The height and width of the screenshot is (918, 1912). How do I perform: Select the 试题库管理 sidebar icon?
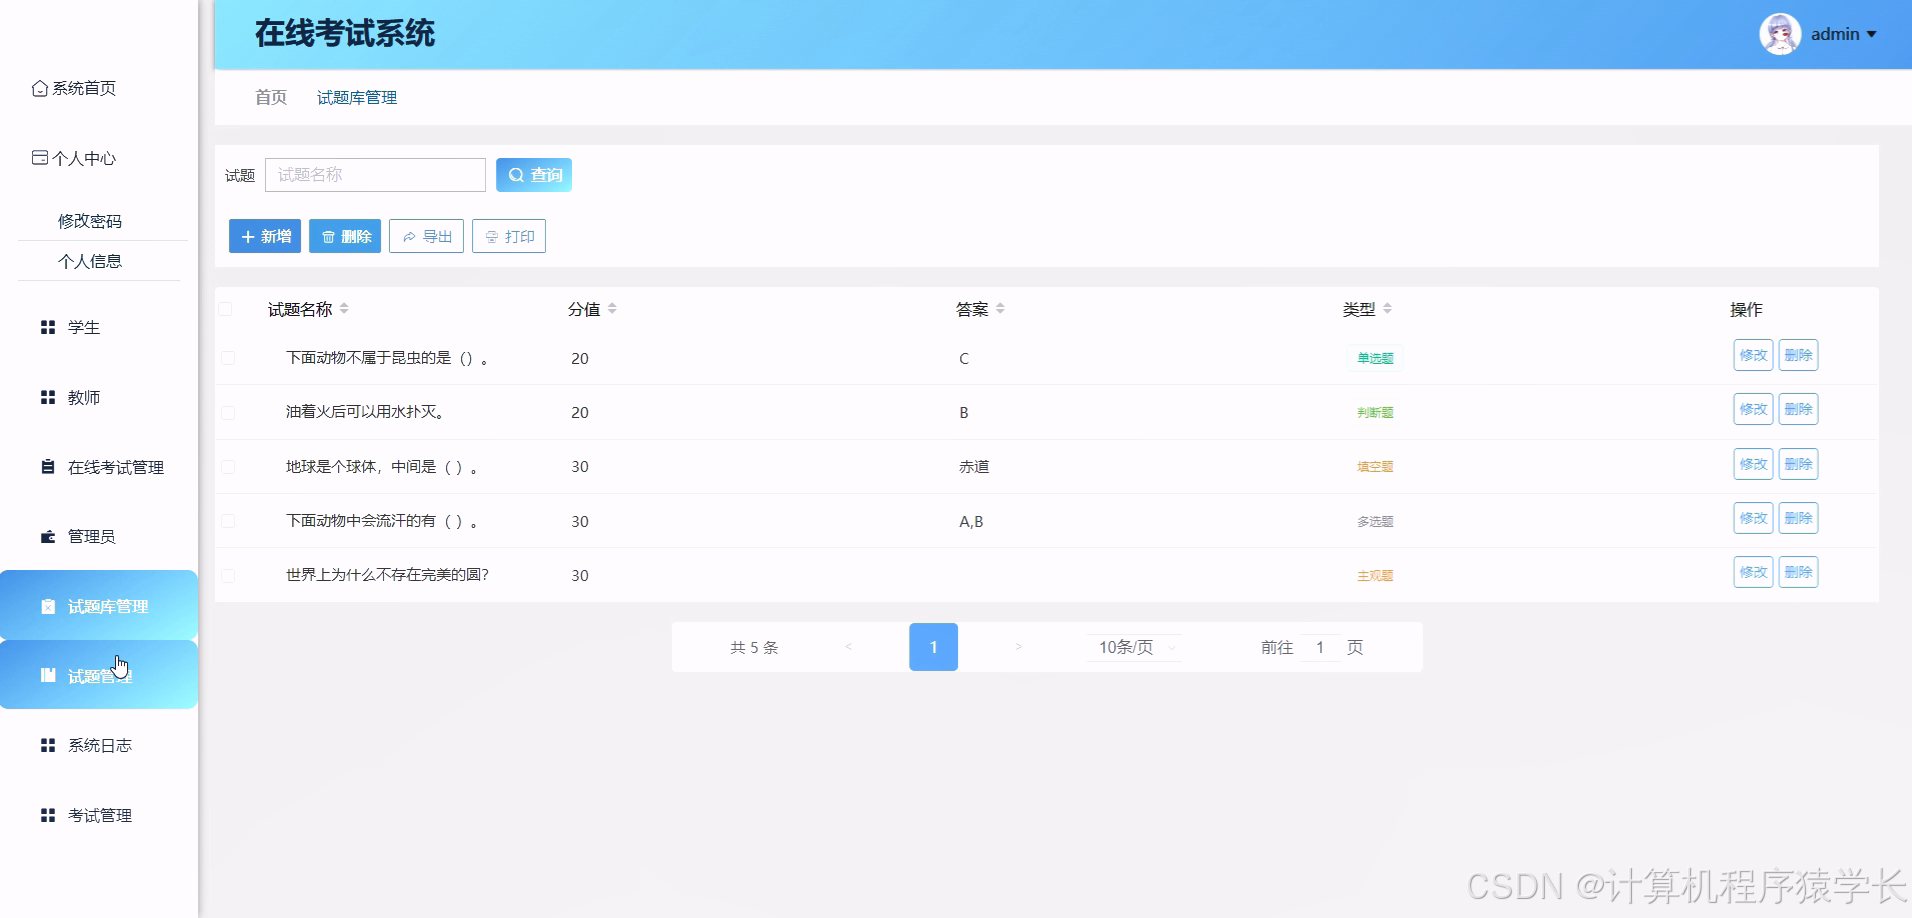click(46, 606)
